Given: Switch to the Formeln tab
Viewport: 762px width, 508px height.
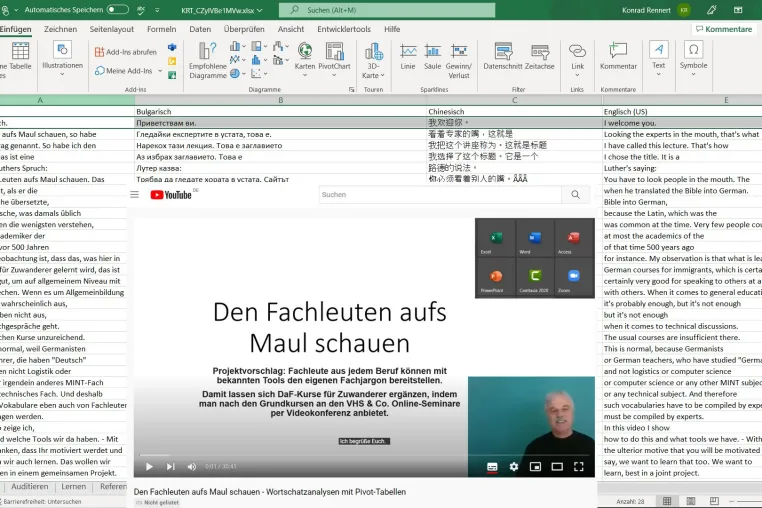Looking at the screenshot, I should click(x=162, y=29).
